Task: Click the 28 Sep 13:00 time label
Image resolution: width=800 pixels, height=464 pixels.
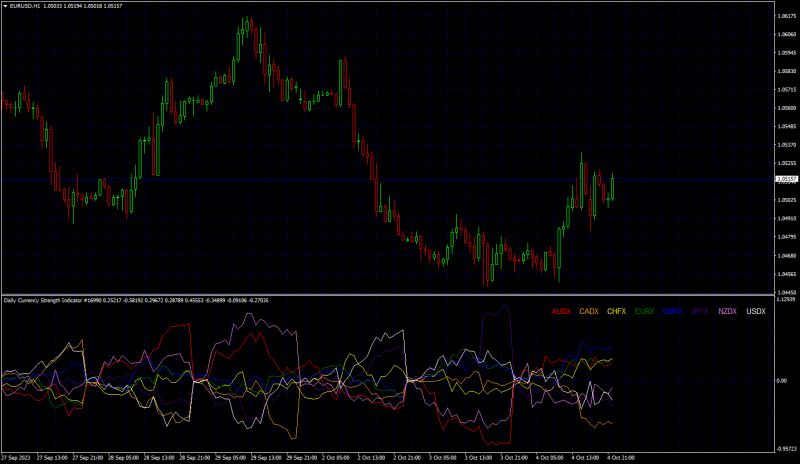Action: pos(159,458)
